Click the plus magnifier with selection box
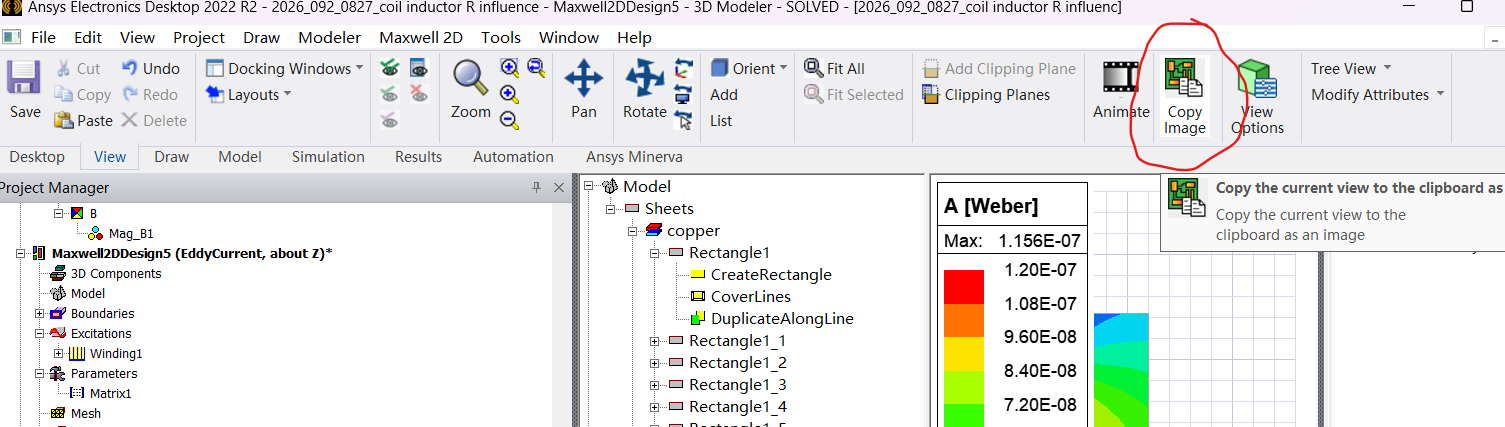 coord(510,68)
